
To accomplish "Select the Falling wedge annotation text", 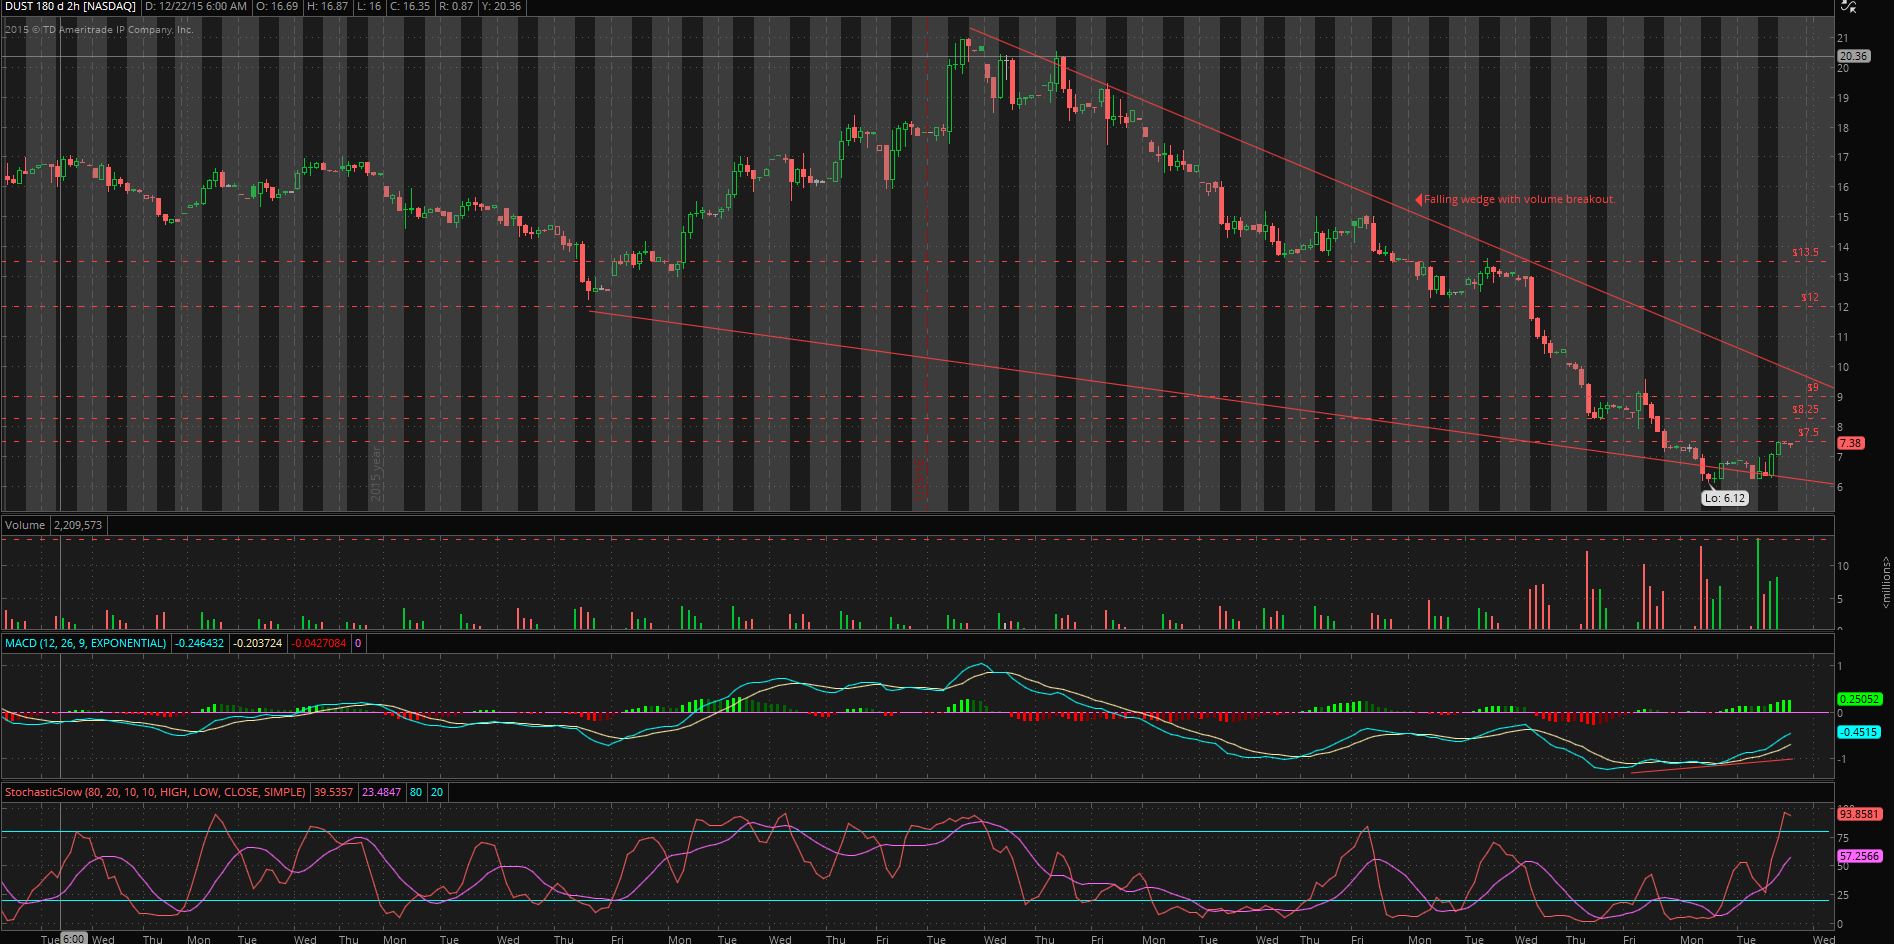I will coord(1519,200).
